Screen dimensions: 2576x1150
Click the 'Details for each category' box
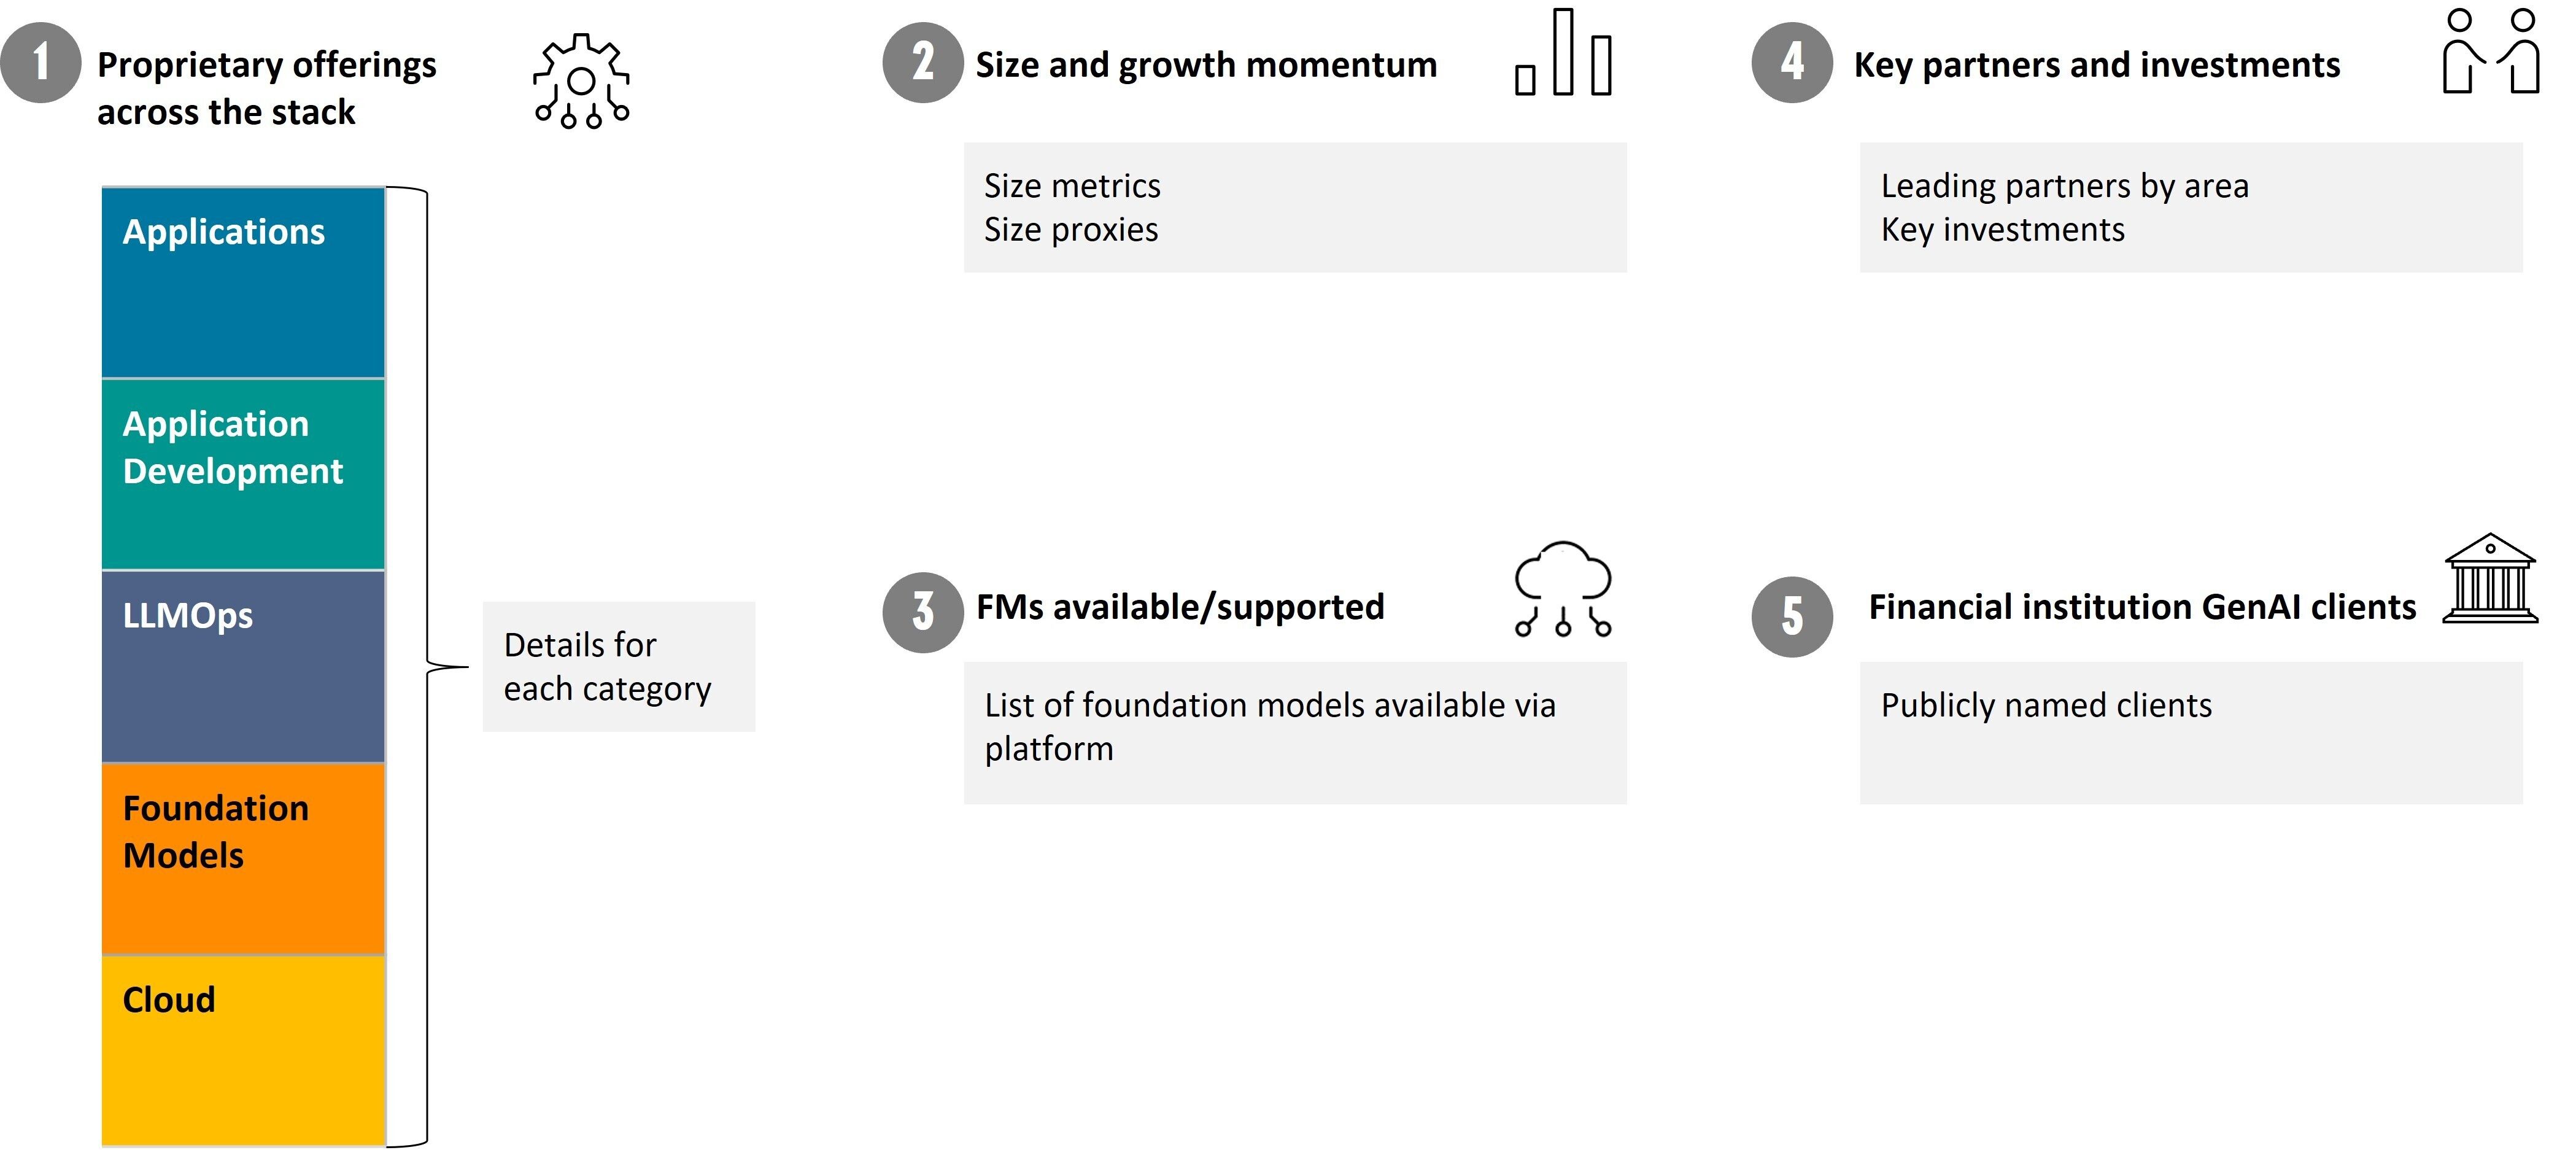pos(618,667)
